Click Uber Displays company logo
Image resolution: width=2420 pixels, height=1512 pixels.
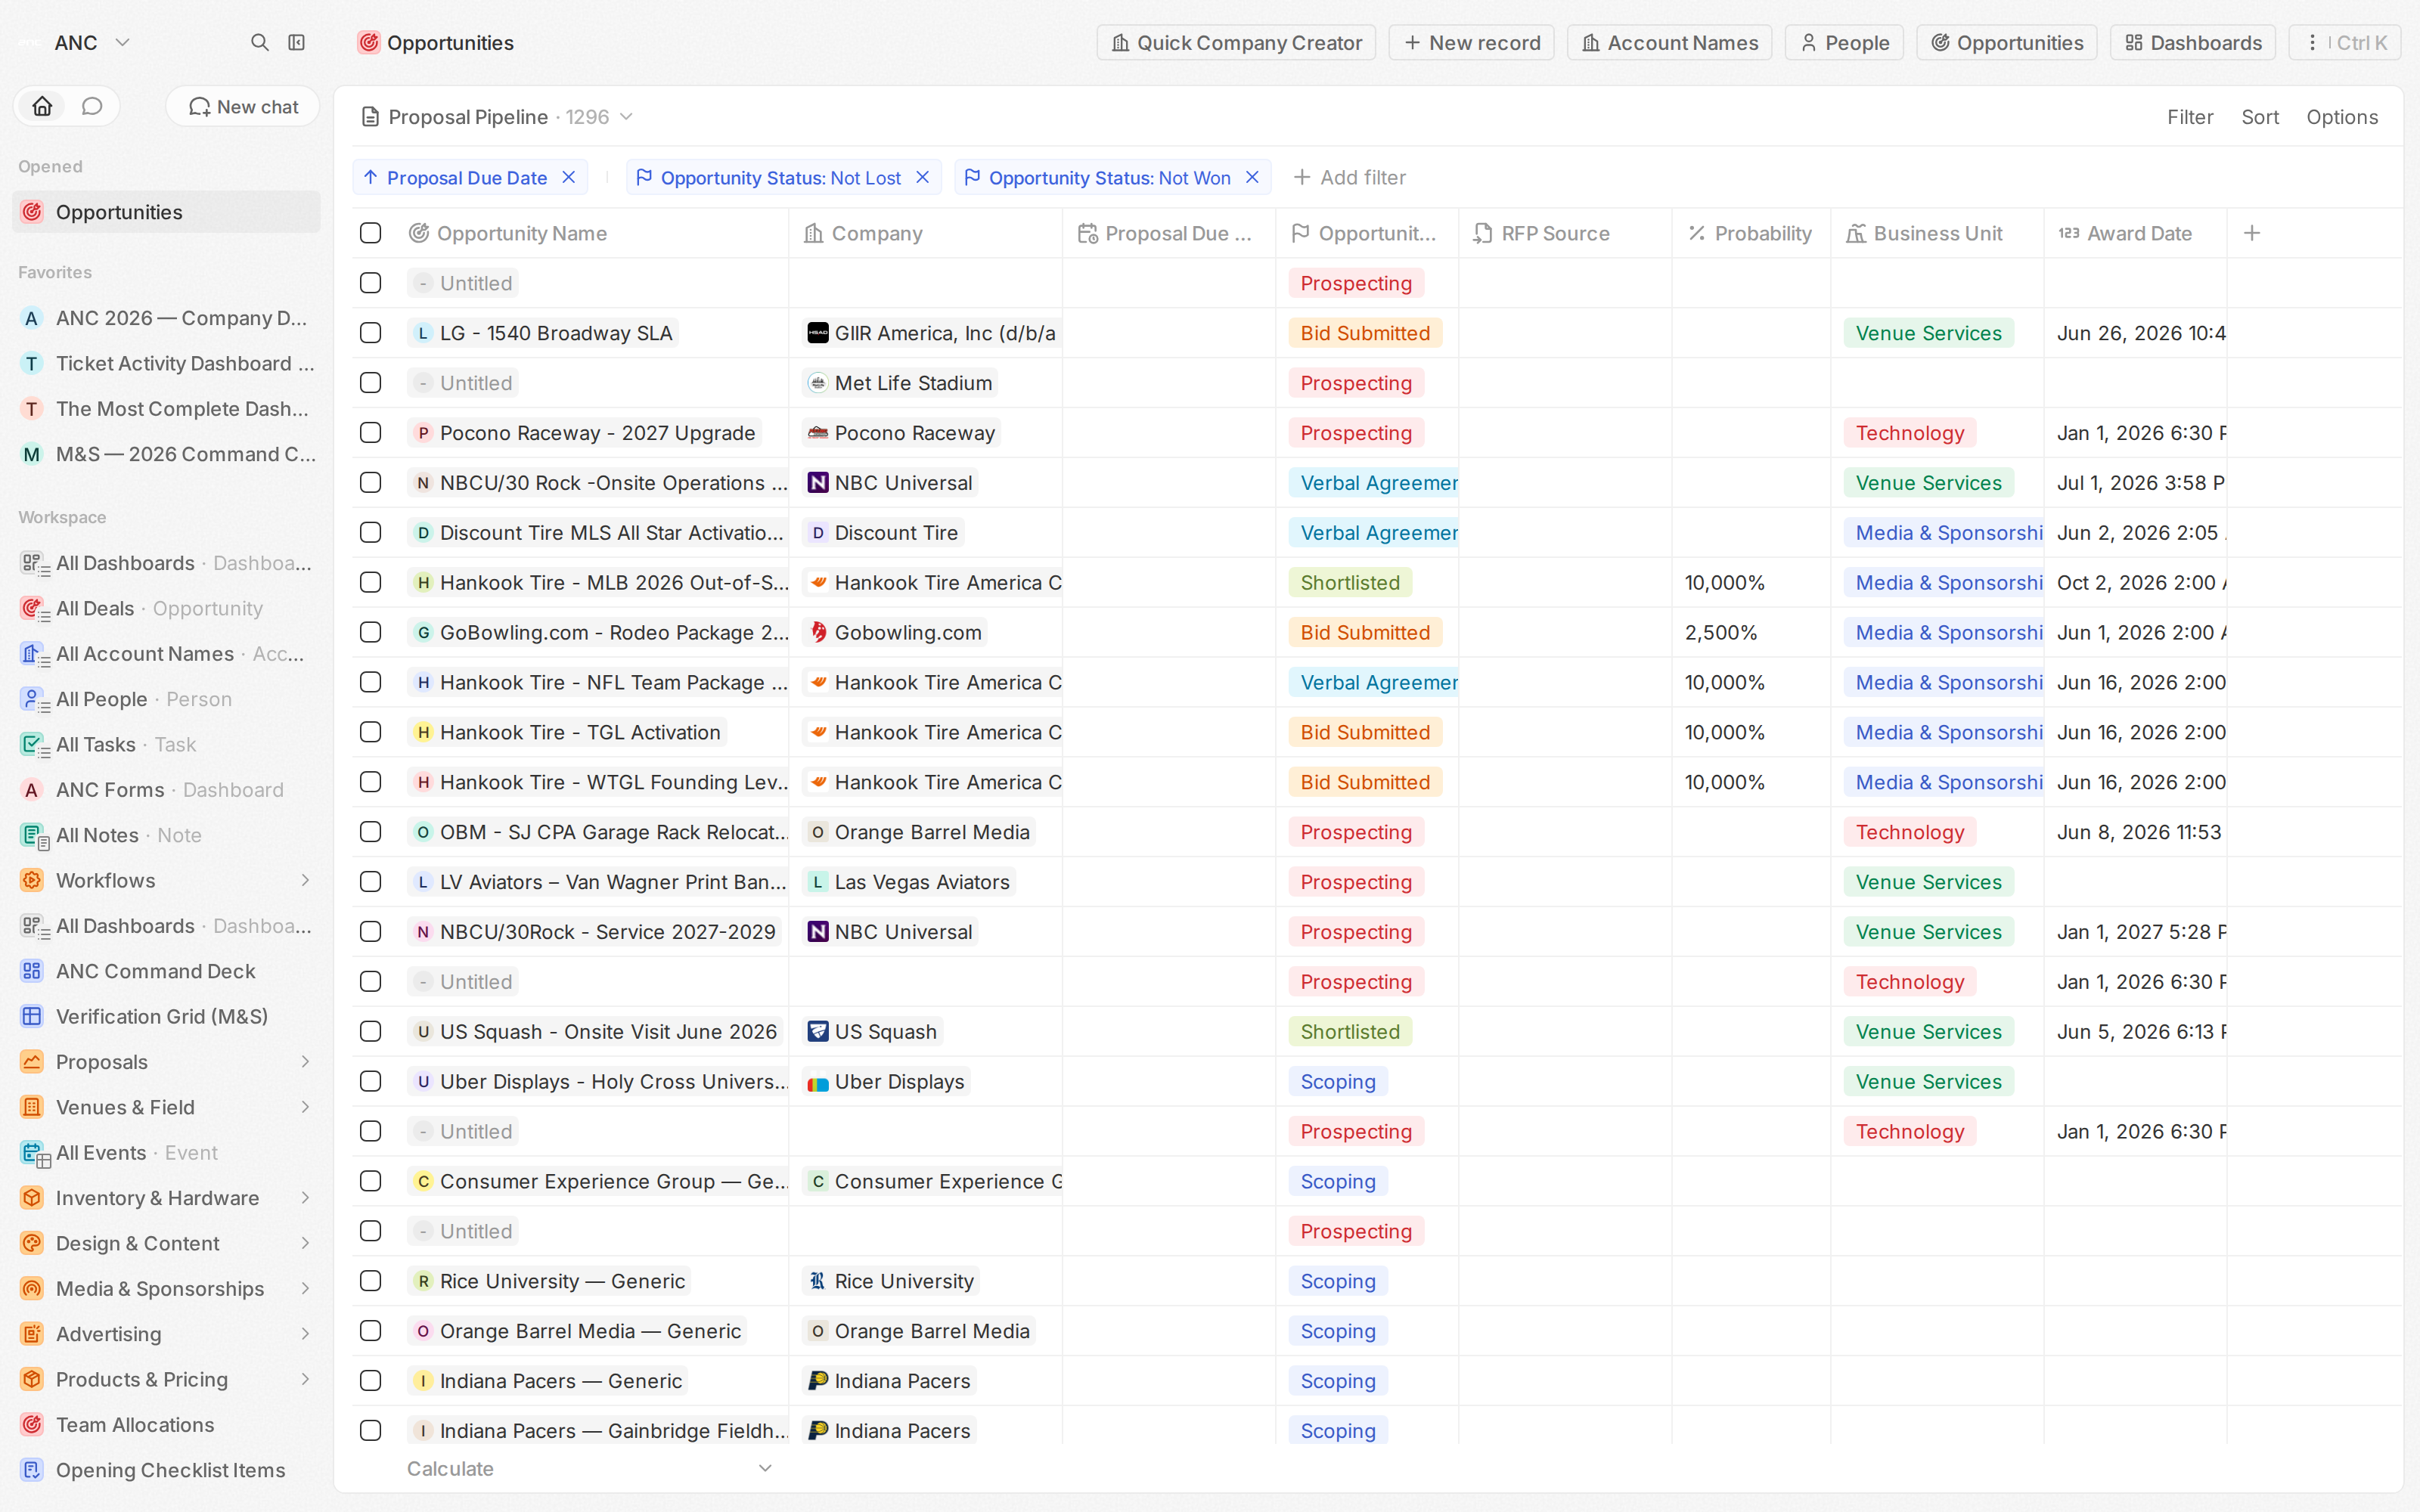tap(818, 1082)
